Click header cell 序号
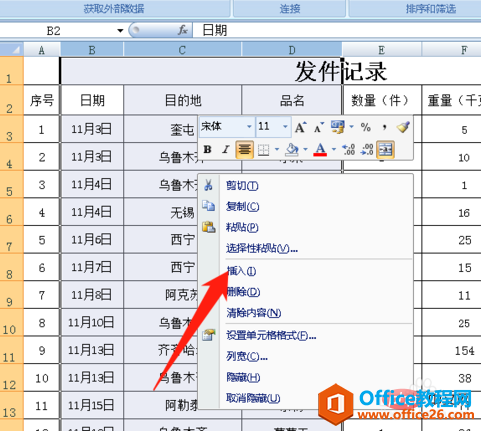 (42, 100)
